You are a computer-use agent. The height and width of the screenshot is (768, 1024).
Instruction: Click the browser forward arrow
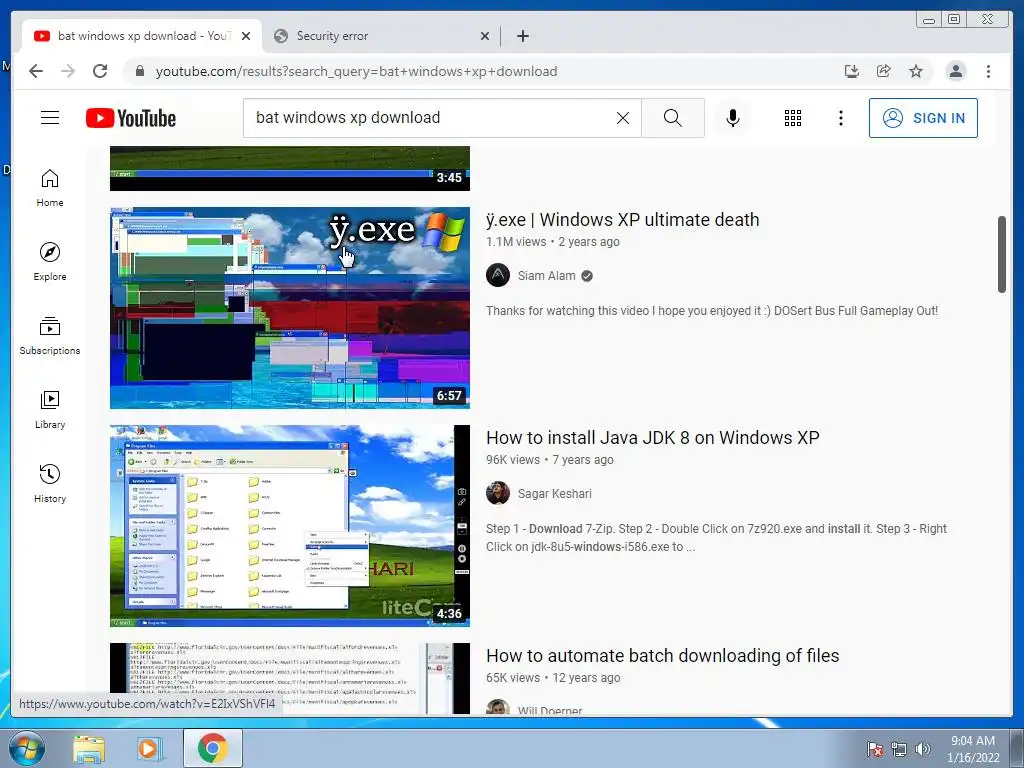coord(68,71)
